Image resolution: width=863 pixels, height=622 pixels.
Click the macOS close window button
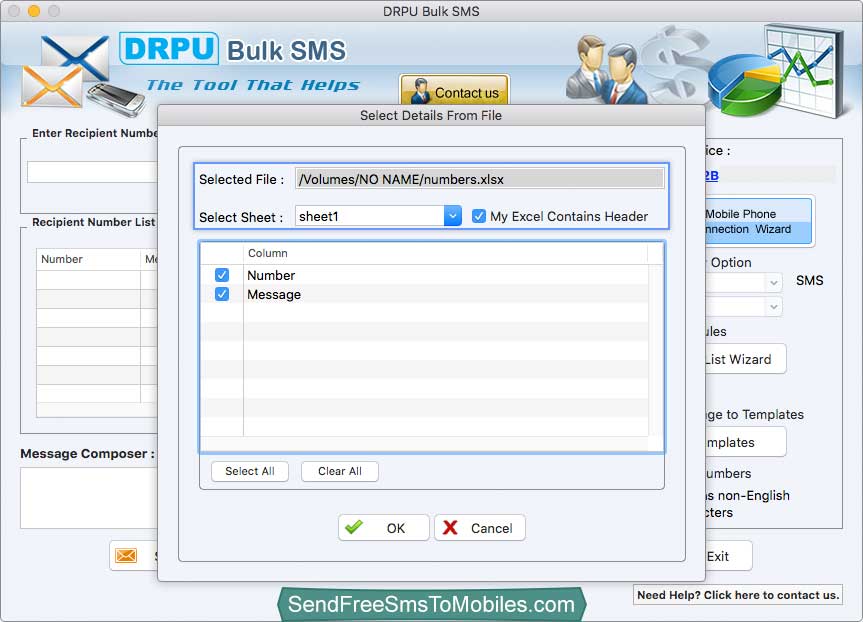tap(14, 10)
